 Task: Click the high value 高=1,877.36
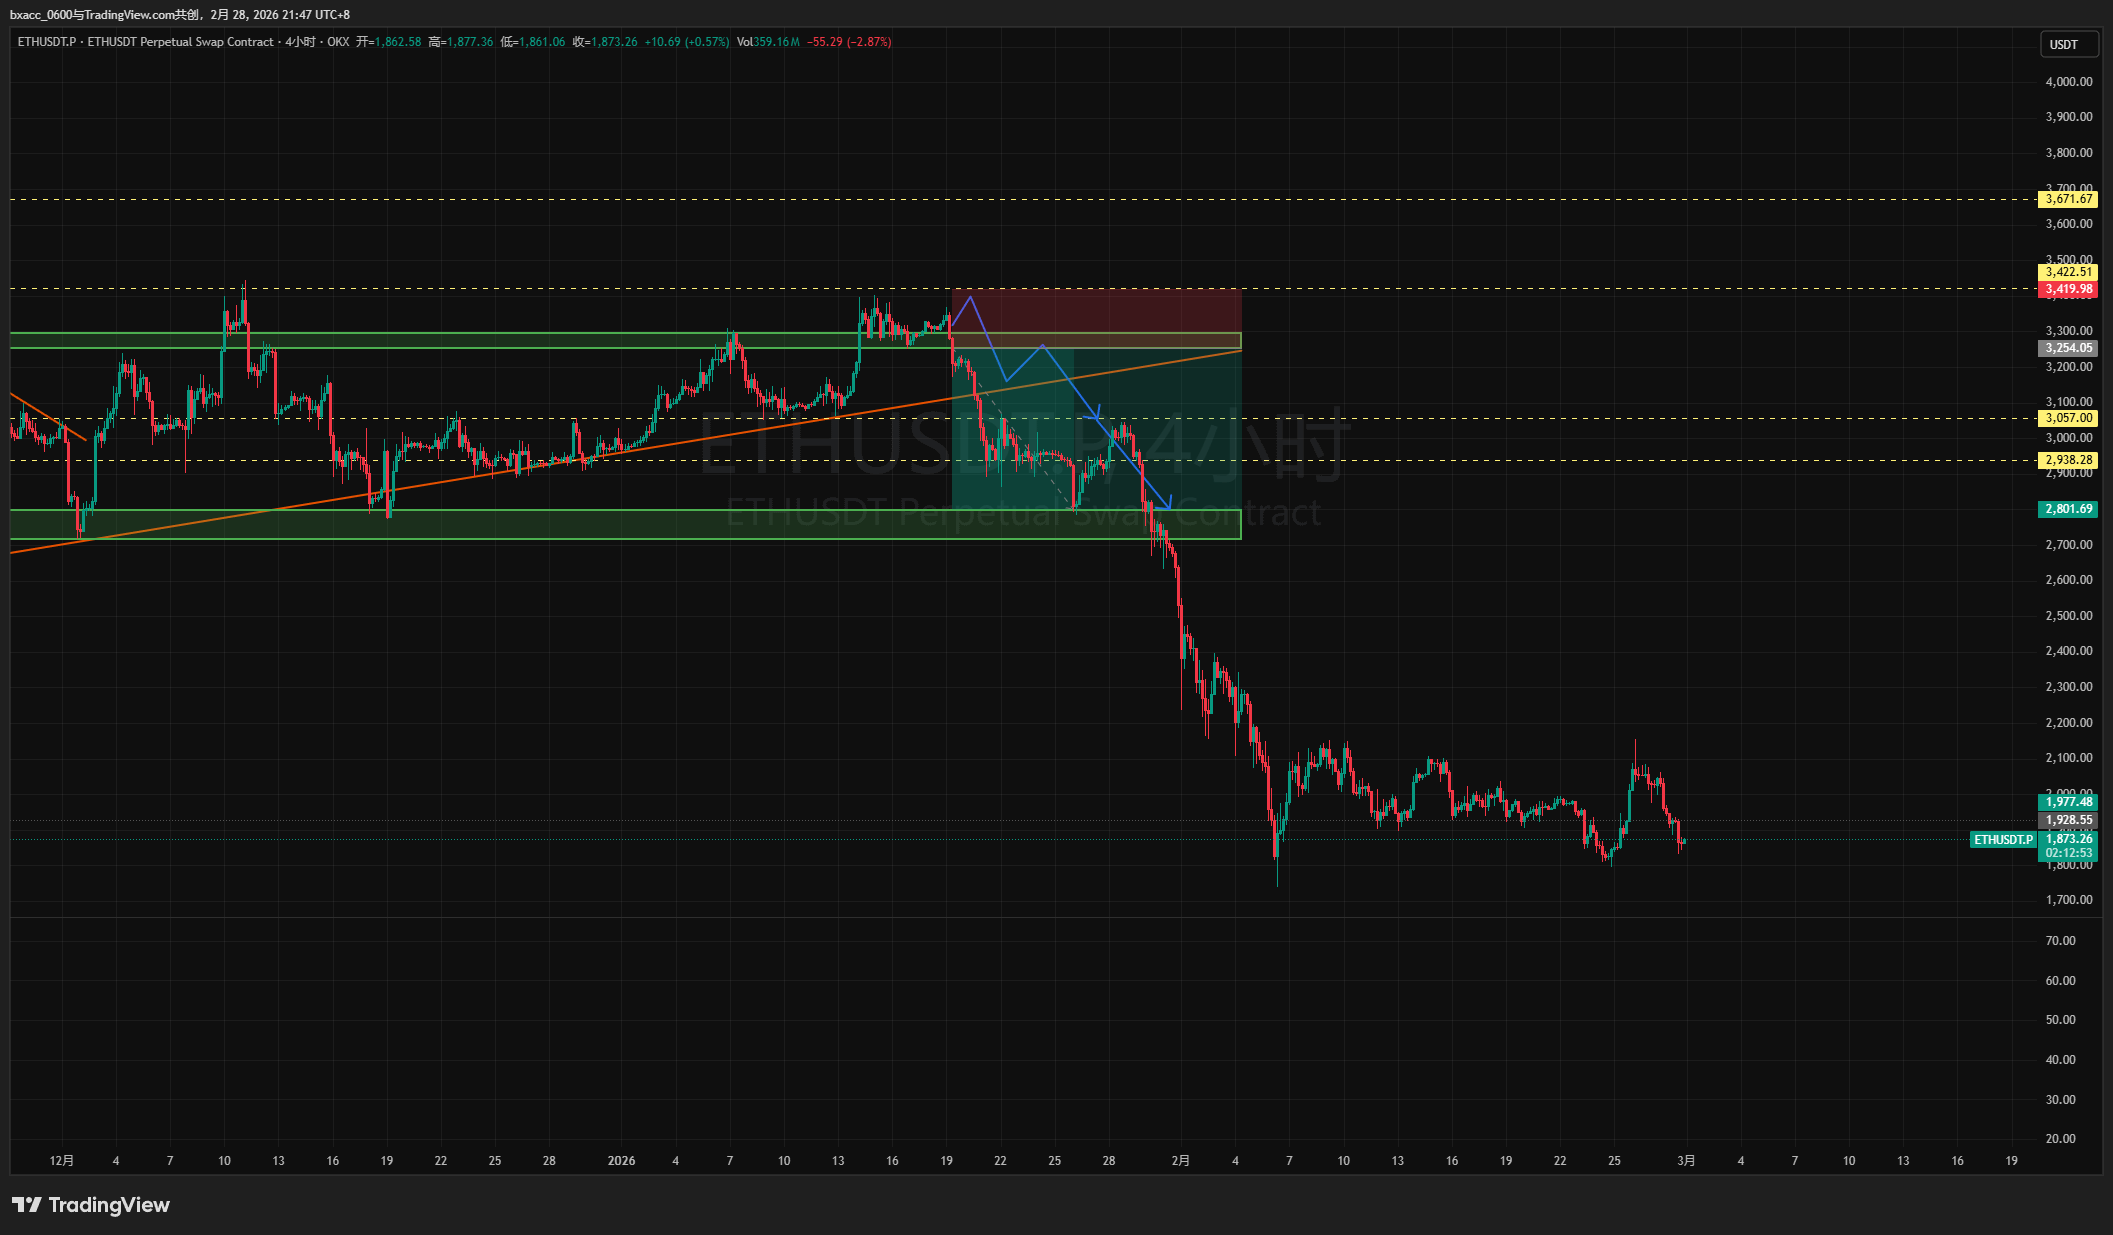461,42
